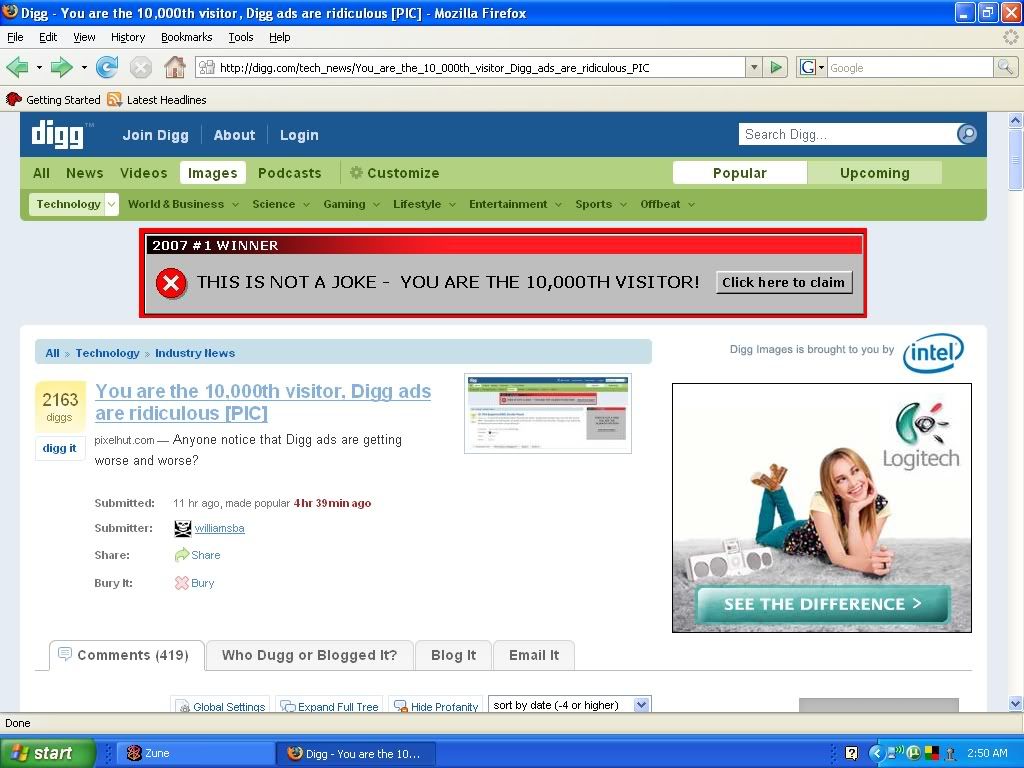Click the green Share arrow icon
This screenshot has height=768, width=1024.
coord(182,555)
